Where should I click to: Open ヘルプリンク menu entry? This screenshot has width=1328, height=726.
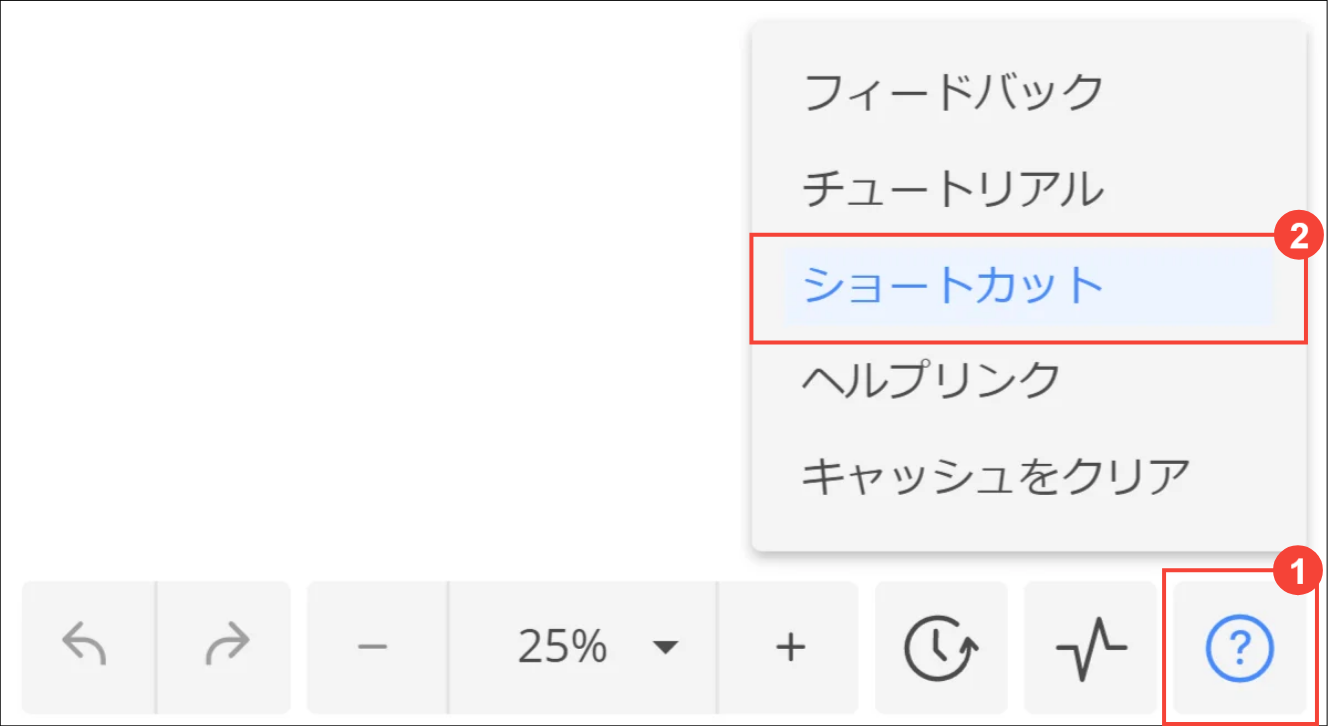click(x=931, y=380)
